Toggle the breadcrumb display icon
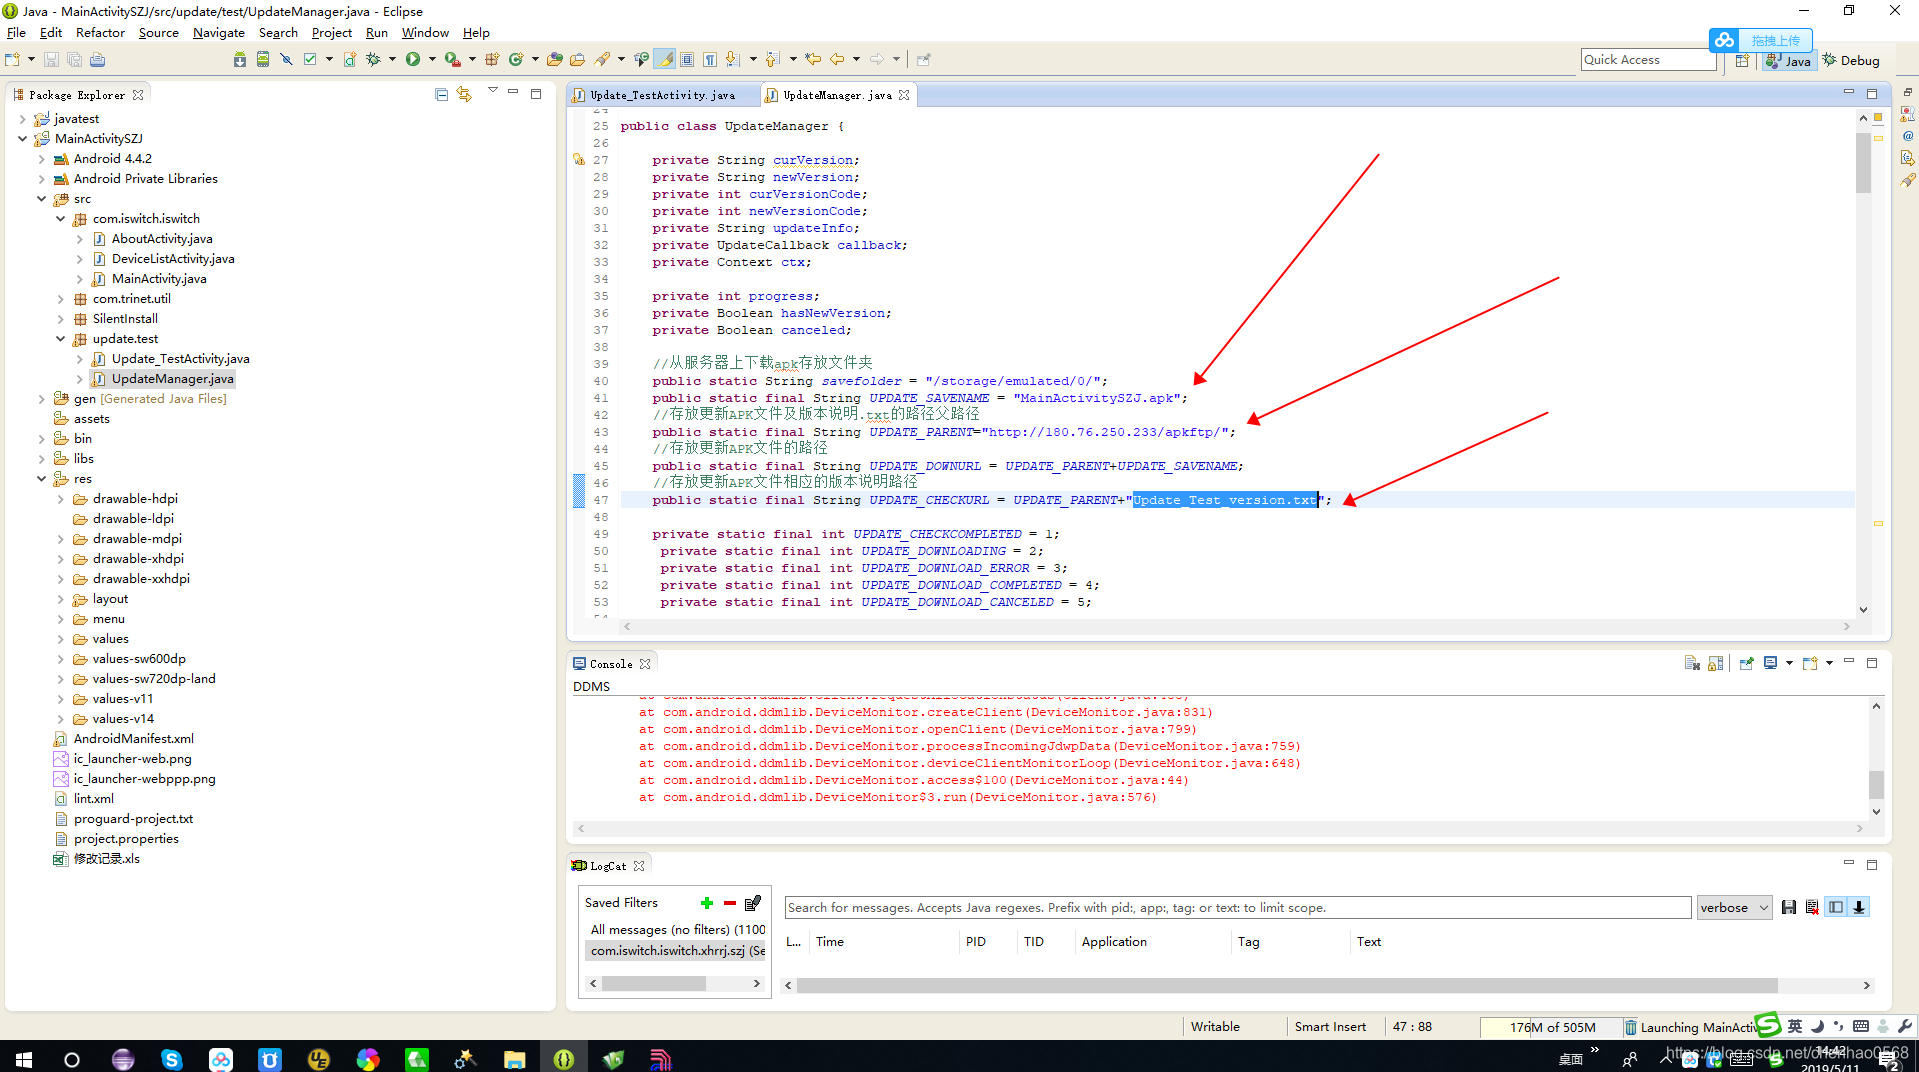 [642, 60]
